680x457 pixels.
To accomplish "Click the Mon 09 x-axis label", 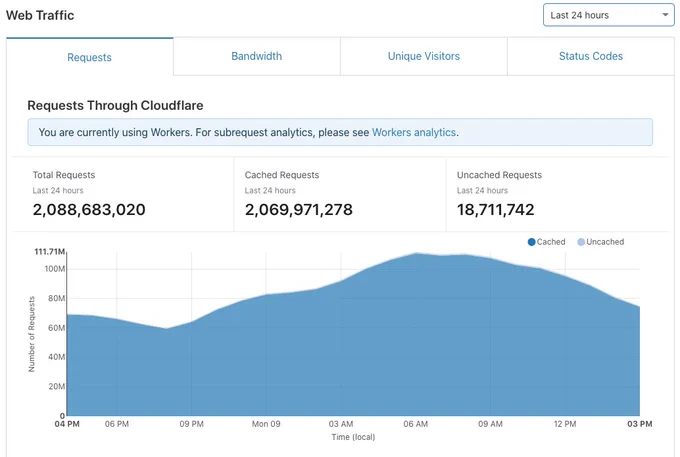I will (x=266, y=424).
